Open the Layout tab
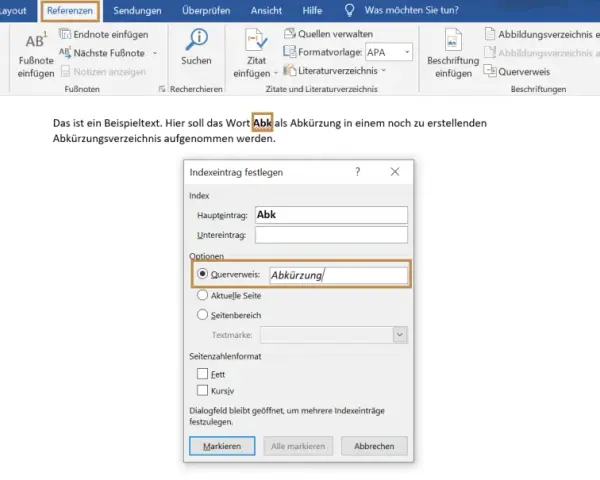 click(x=13, y=11)
